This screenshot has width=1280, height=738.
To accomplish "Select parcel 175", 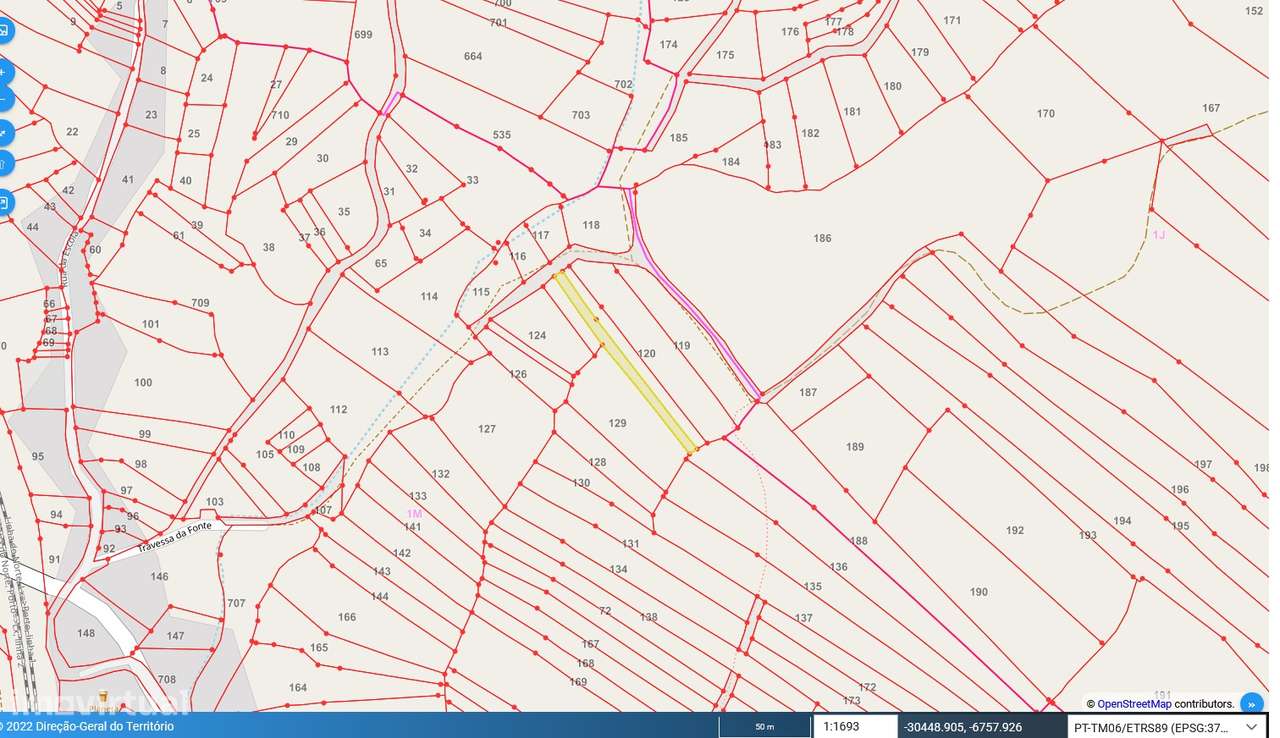I will (725, 55).
